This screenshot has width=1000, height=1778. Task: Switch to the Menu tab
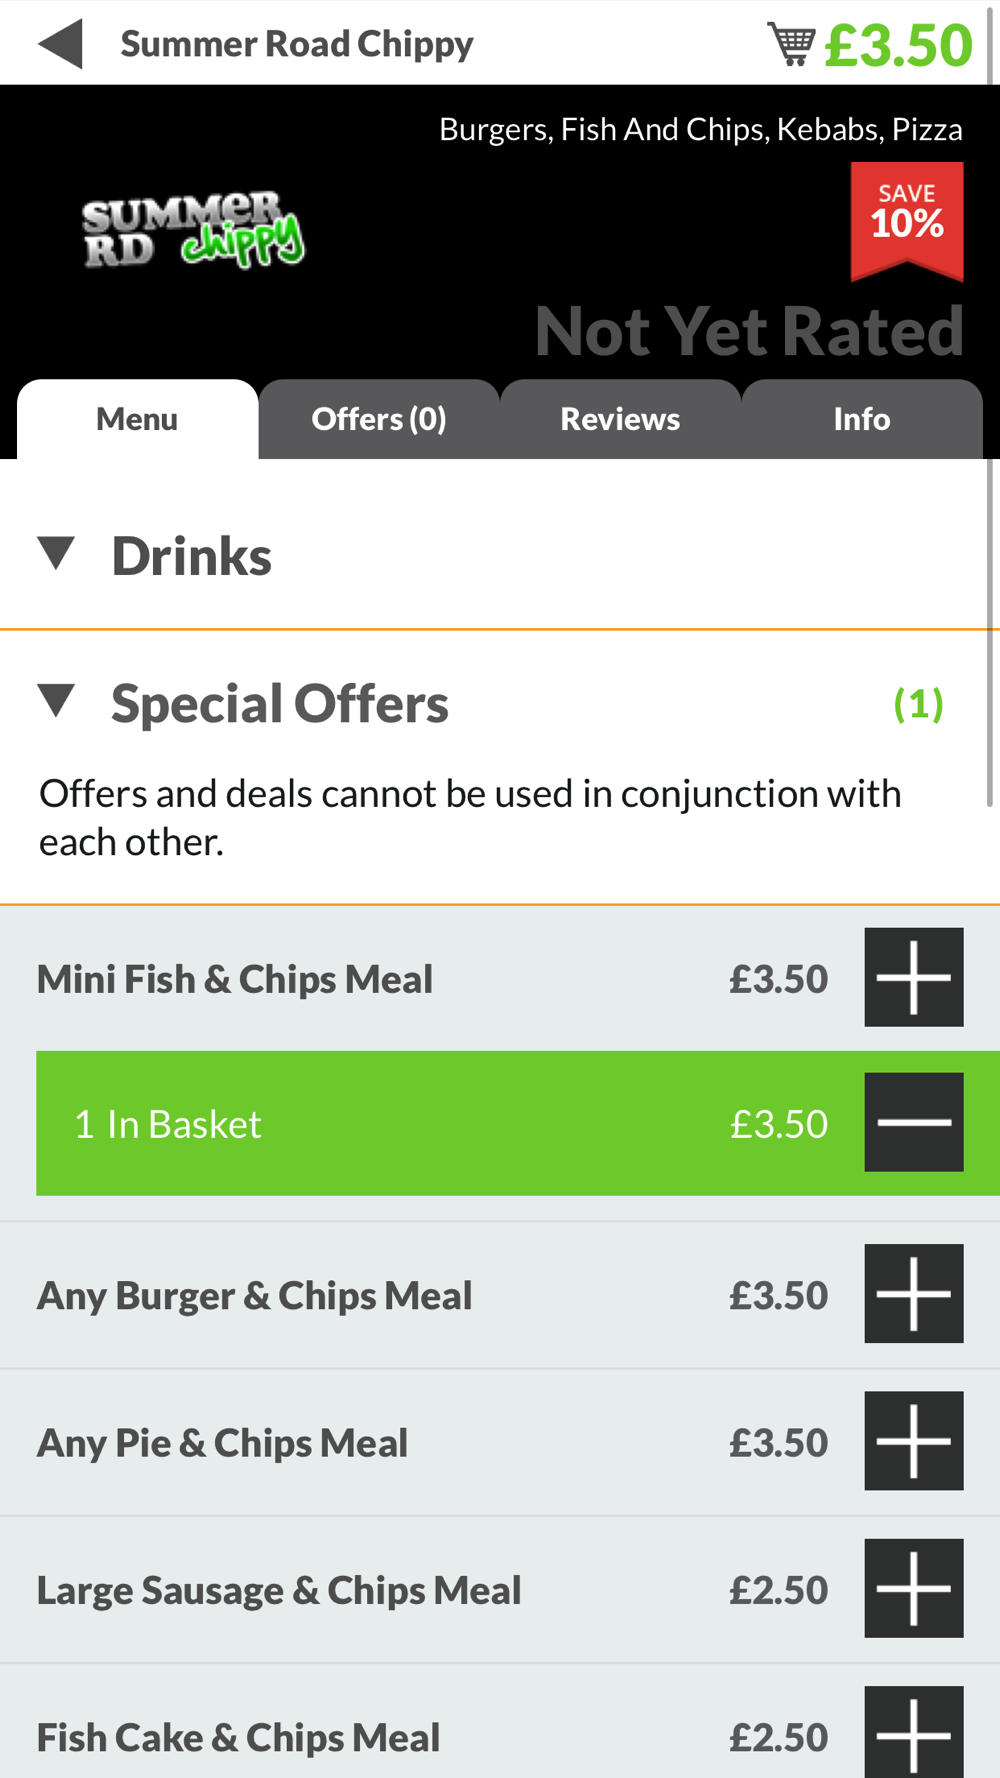point(137,419)
